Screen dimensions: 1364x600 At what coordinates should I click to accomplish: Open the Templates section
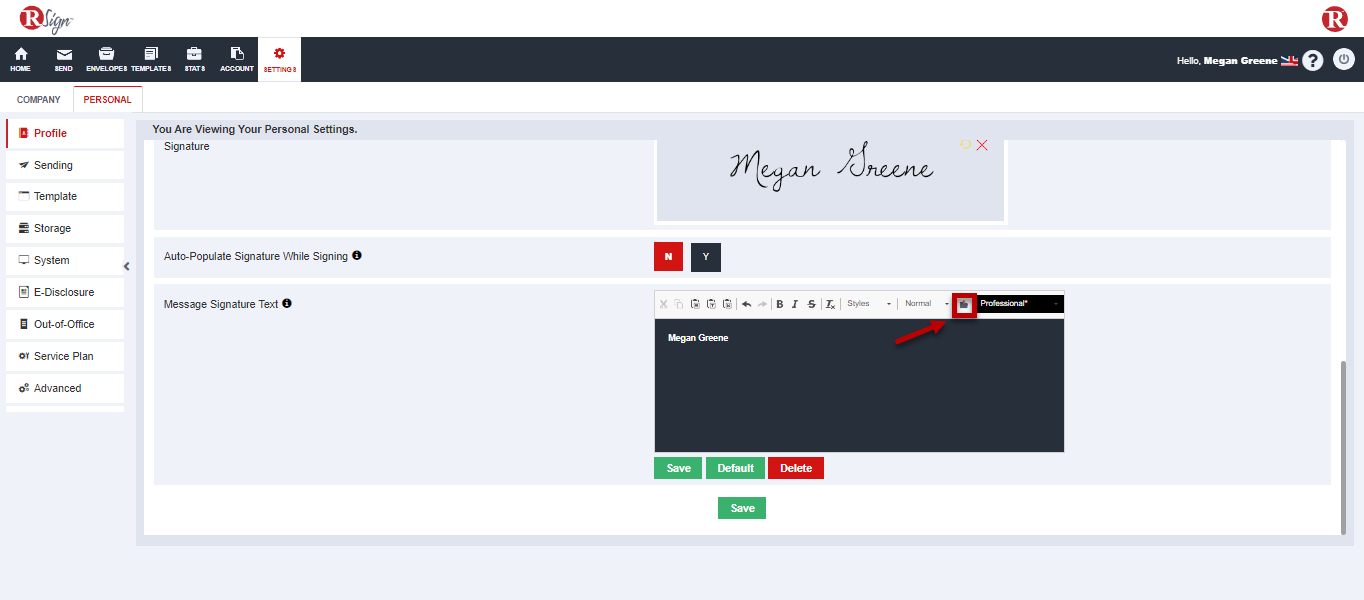click(x=151, y=59)
